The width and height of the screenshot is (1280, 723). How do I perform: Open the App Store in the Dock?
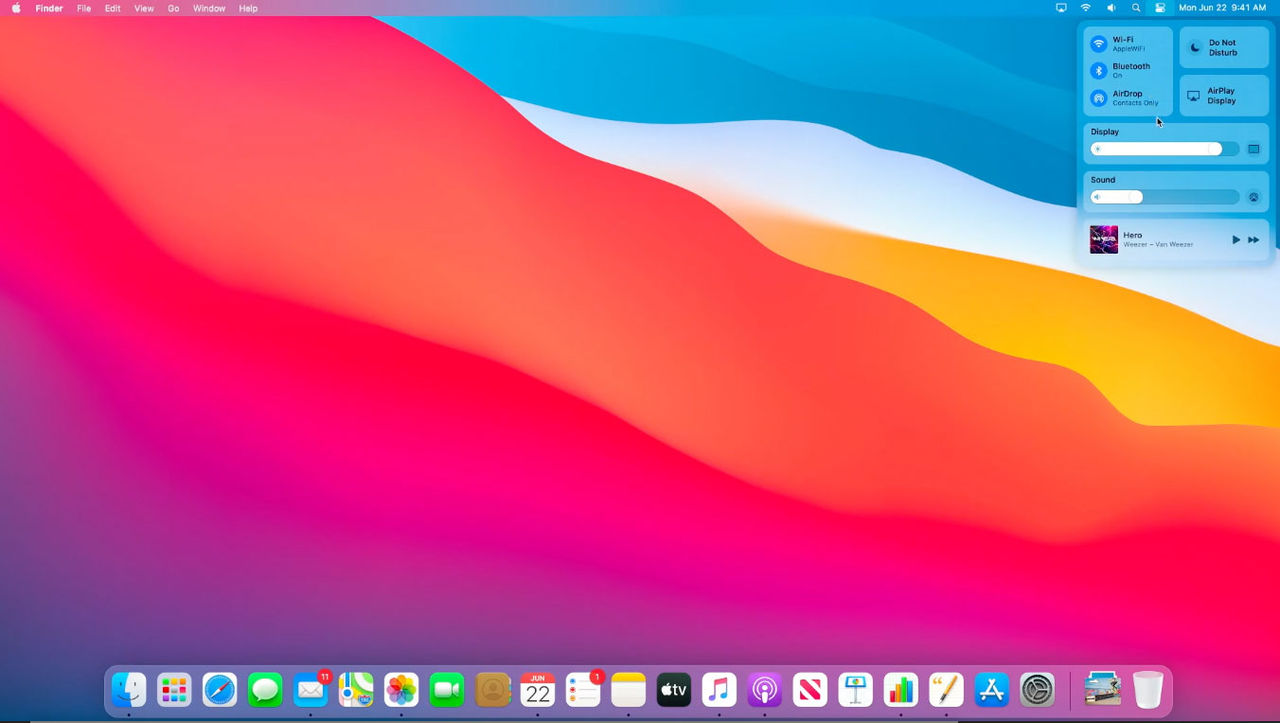tap(992, 689)
